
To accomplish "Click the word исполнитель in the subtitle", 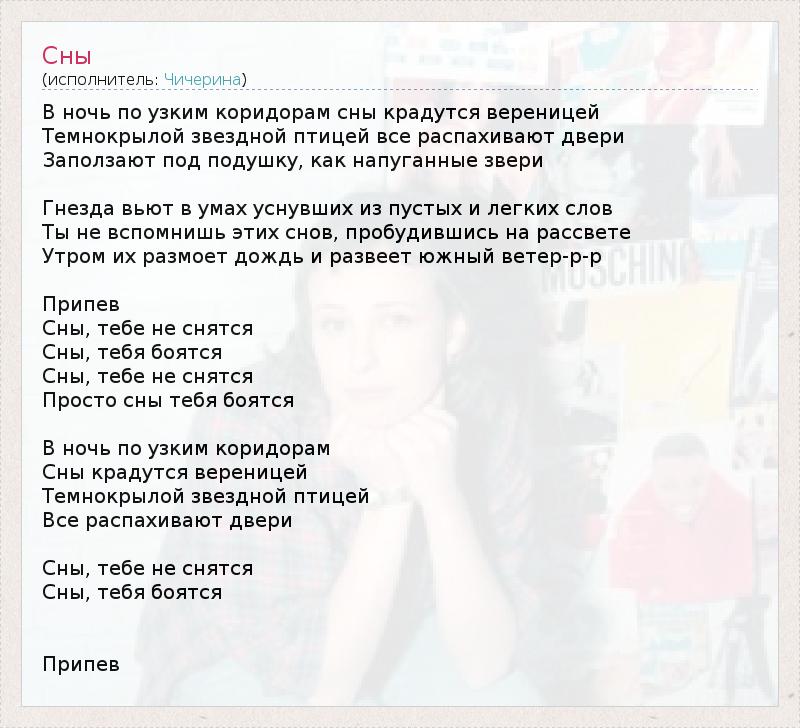I will 103,80.
